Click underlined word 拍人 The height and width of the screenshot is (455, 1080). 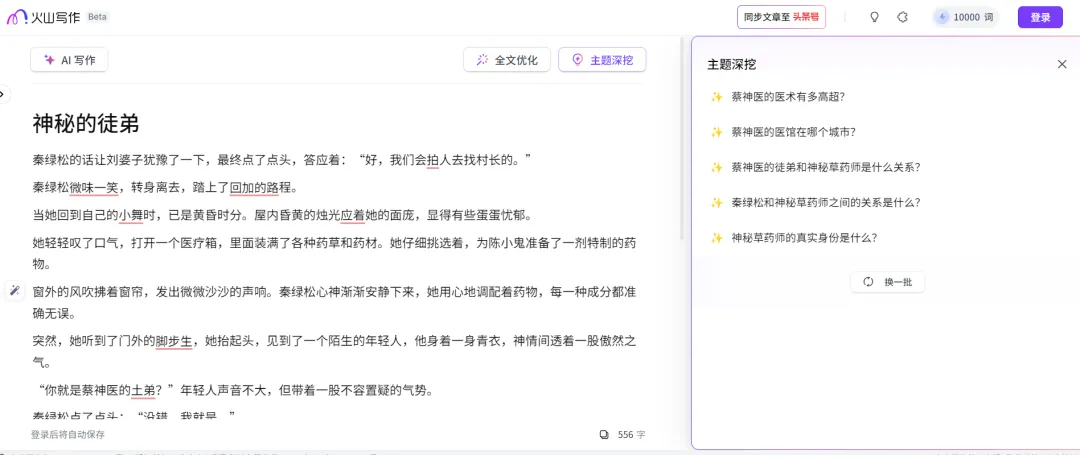pos(439,160)
